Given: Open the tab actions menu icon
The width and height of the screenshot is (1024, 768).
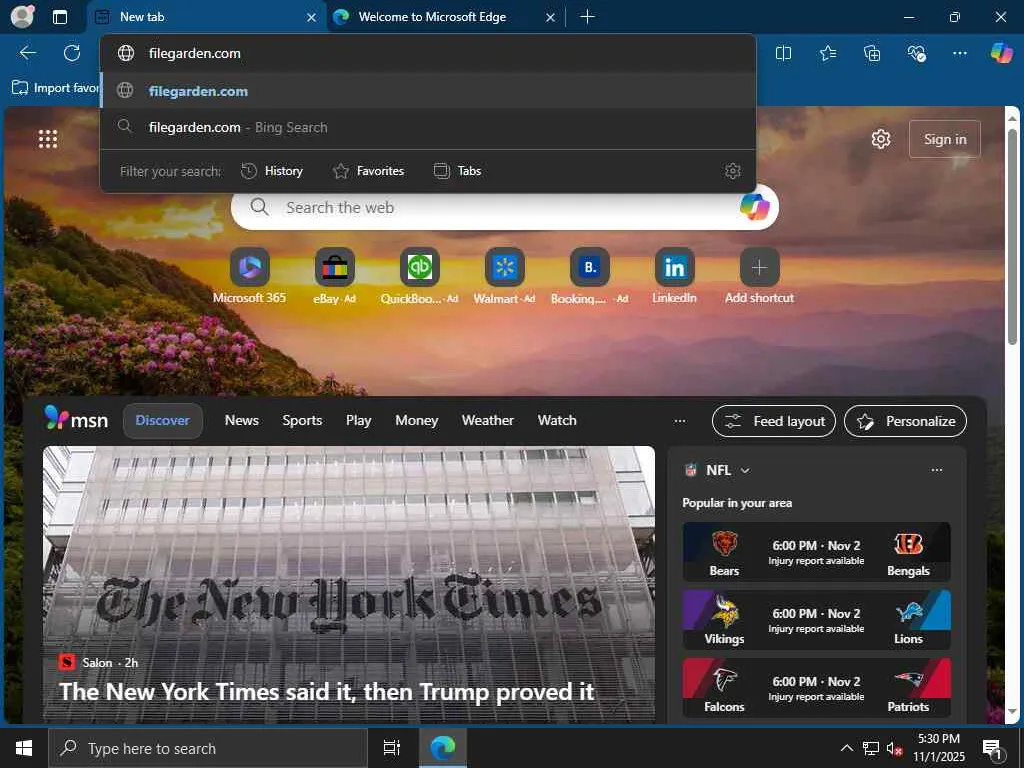Looking at the screenshot, I should (60, 17).
